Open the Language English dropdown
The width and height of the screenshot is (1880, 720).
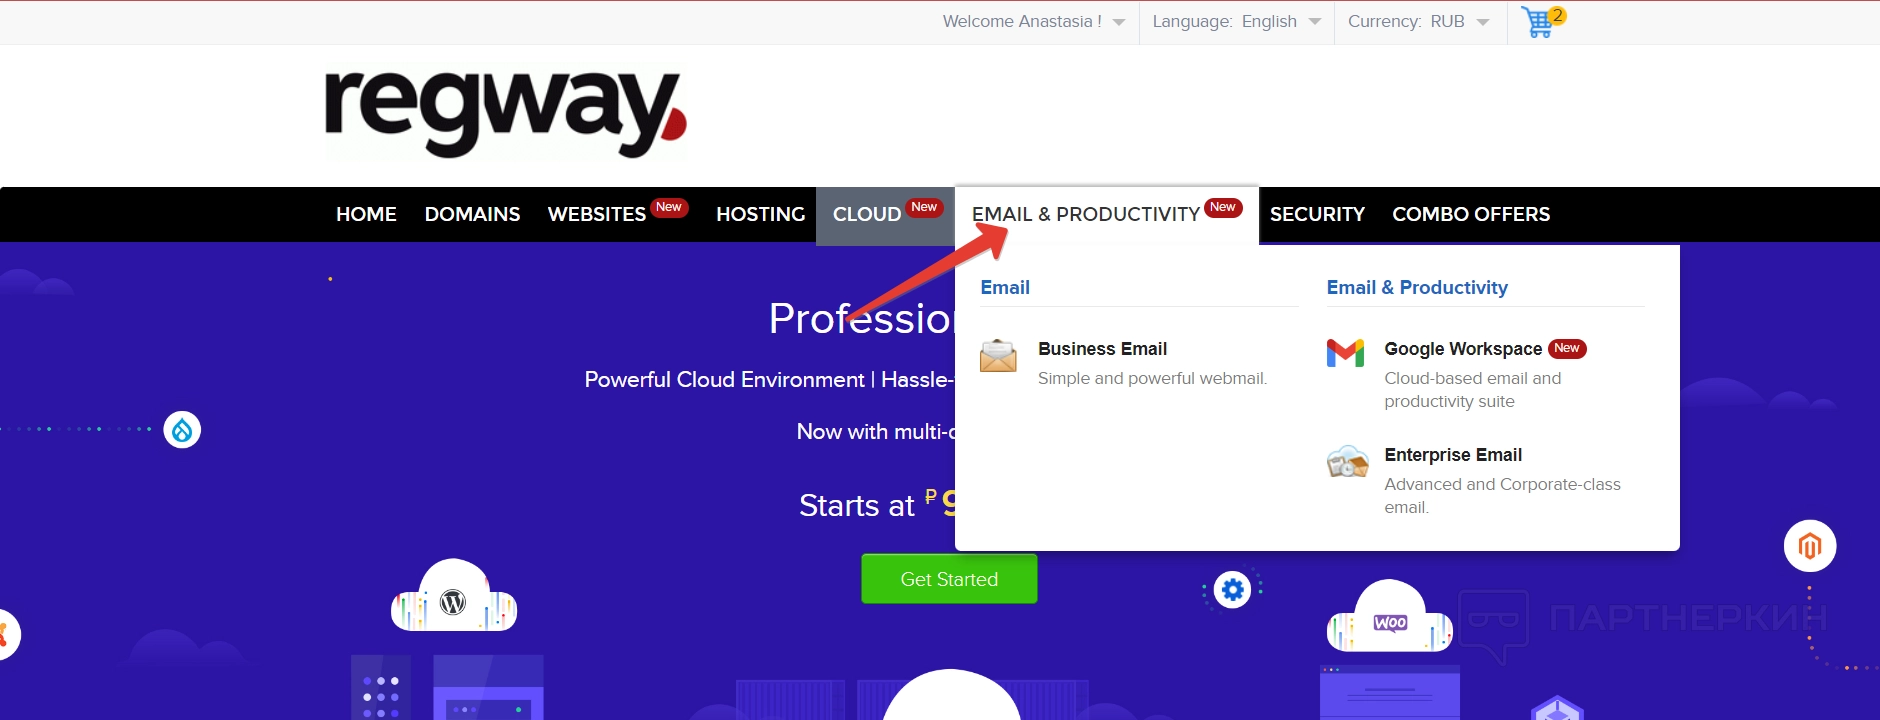(1236, 21)
